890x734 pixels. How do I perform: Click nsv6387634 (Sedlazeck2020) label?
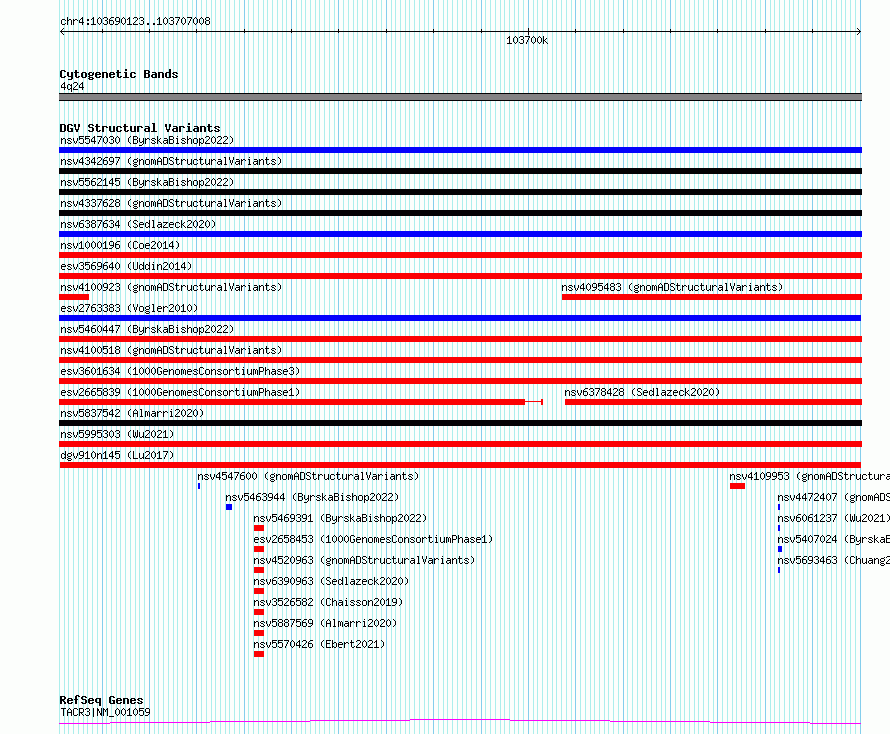pos(138,224)
